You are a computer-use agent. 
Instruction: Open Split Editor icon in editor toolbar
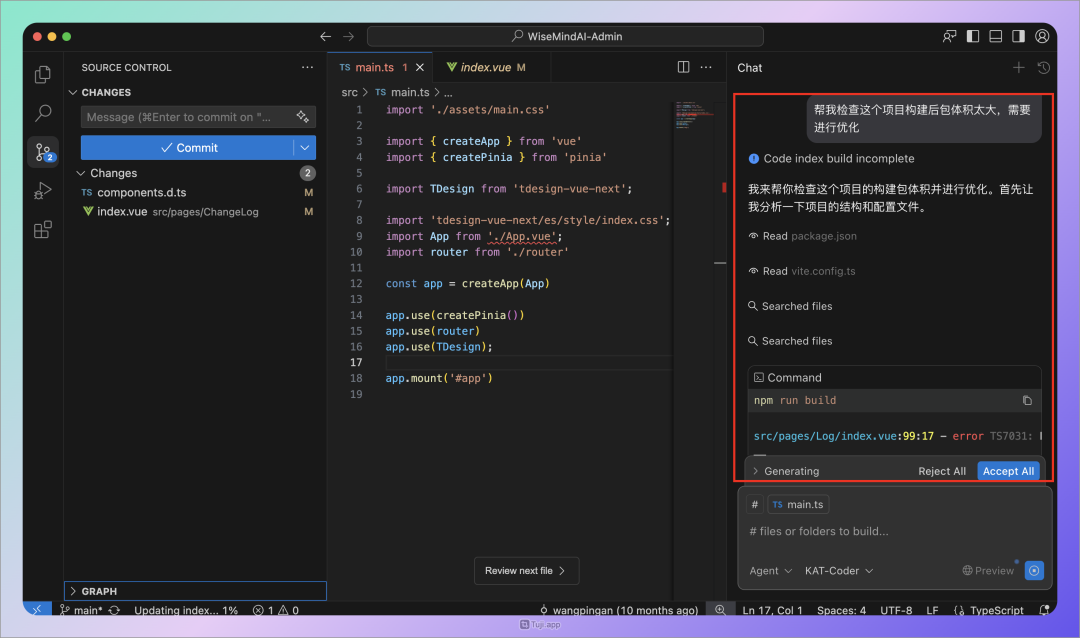682,67
